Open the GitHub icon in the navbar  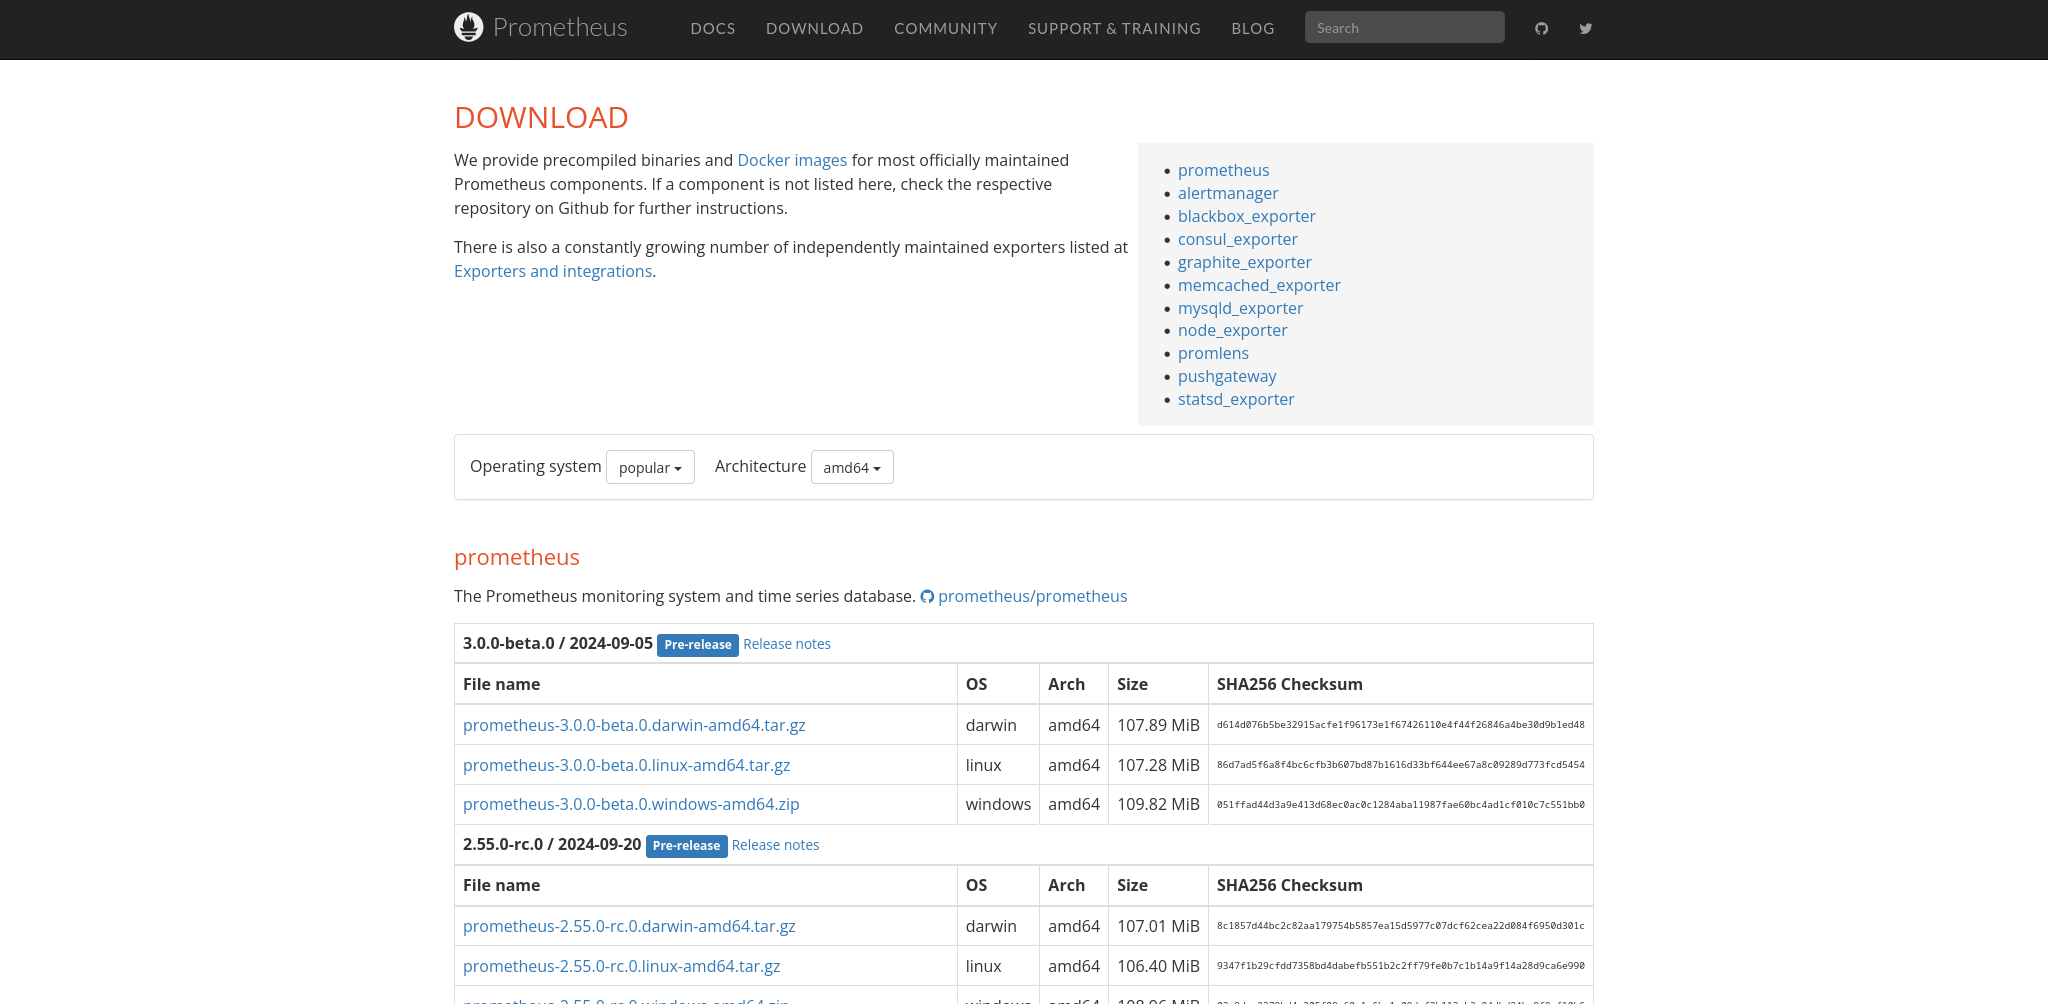click(x=1541, y=28)
